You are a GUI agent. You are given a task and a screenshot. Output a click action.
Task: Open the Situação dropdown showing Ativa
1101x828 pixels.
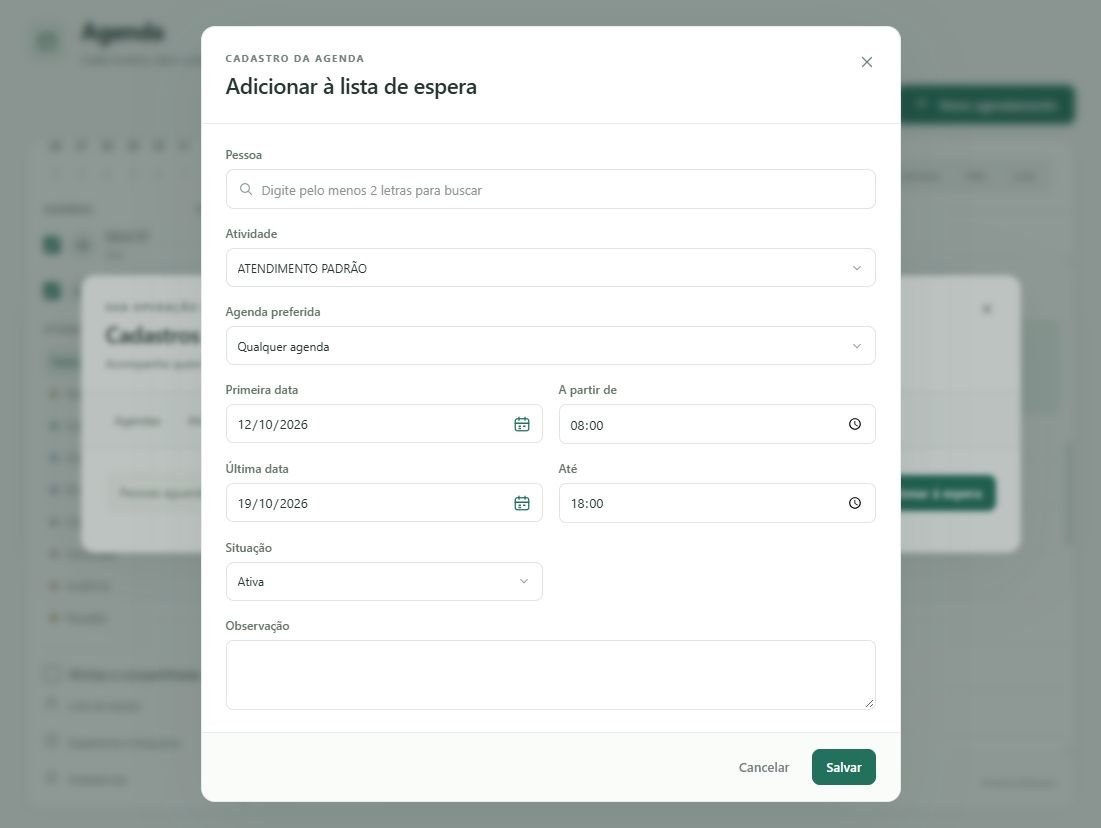click(384, 581)
